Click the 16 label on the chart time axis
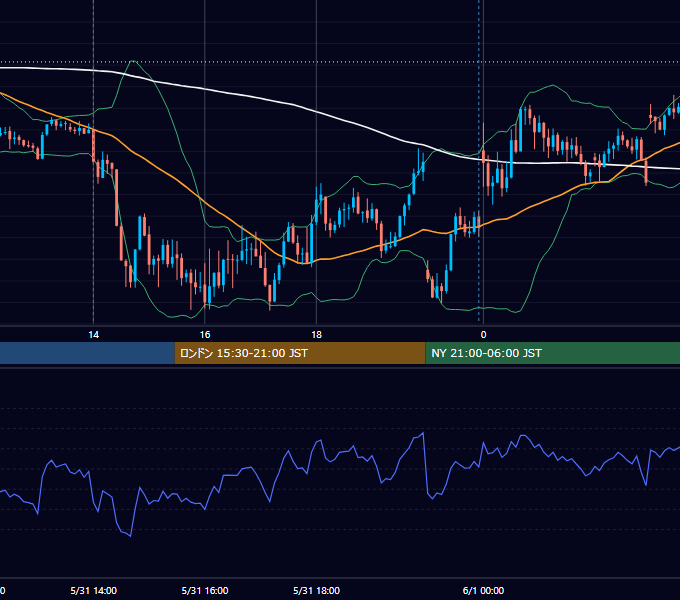 point(205,335)
